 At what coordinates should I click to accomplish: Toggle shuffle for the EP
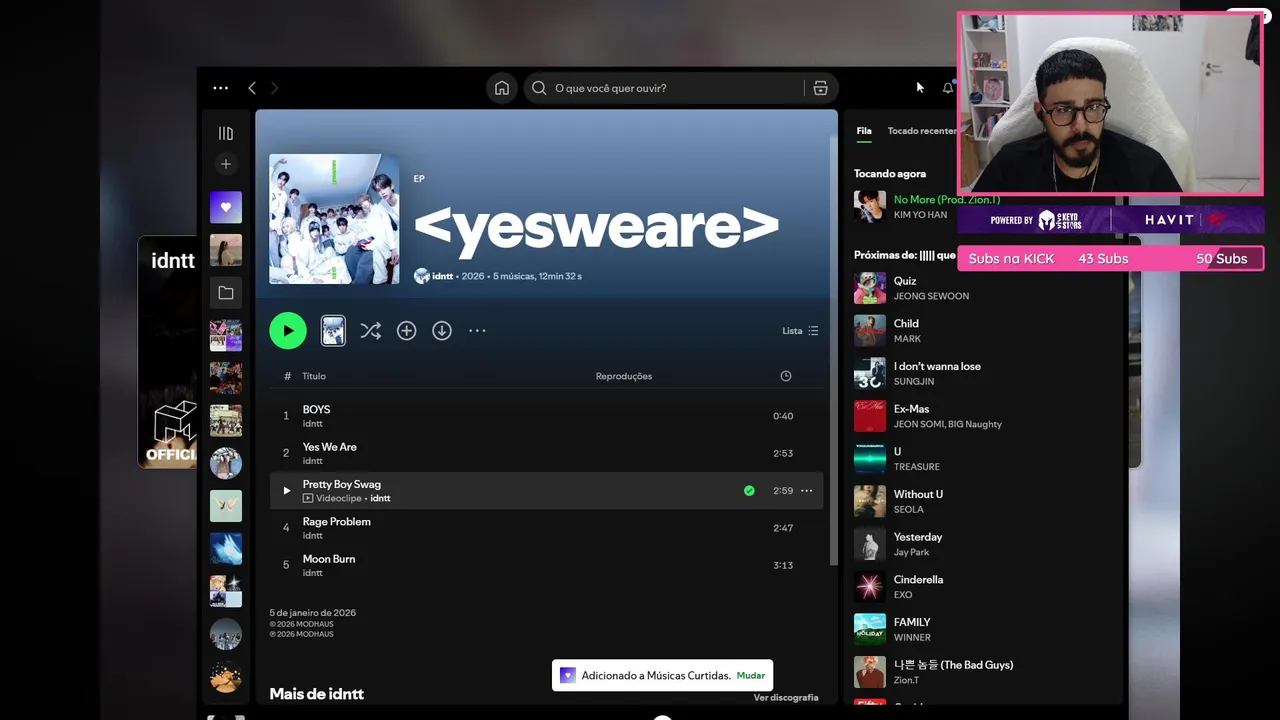point(371,330)
